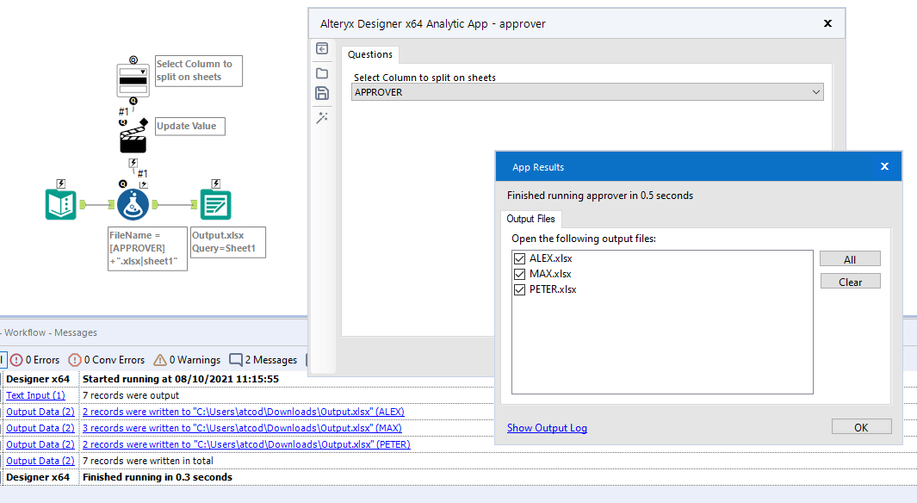Click lightning anchor above Output Data tool
Viewport: 917px width, 503px height.
(x=215, y=184)
